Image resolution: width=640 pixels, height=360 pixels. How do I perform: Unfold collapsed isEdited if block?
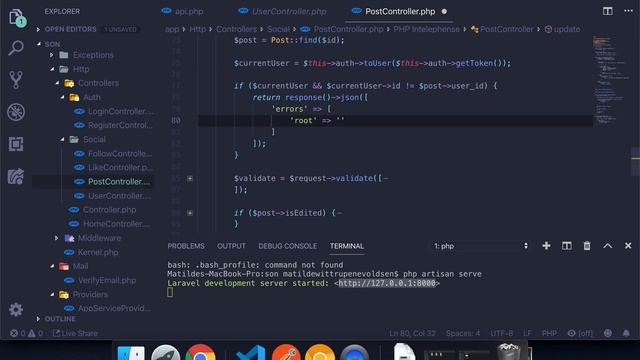click(190, 213)
